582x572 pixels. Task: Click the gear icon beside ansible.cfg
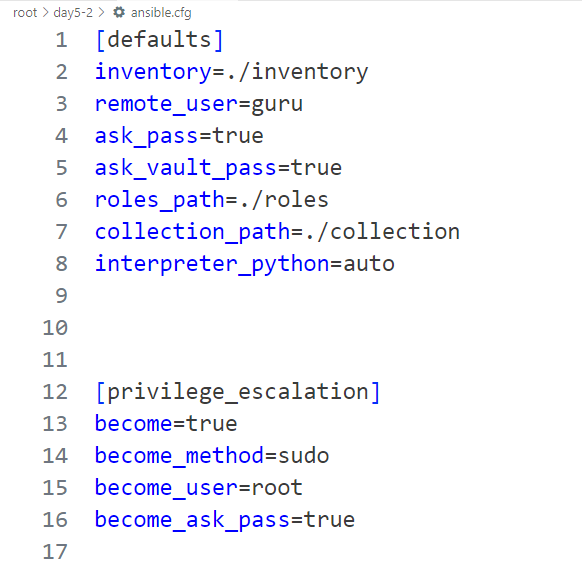(119, 13)
